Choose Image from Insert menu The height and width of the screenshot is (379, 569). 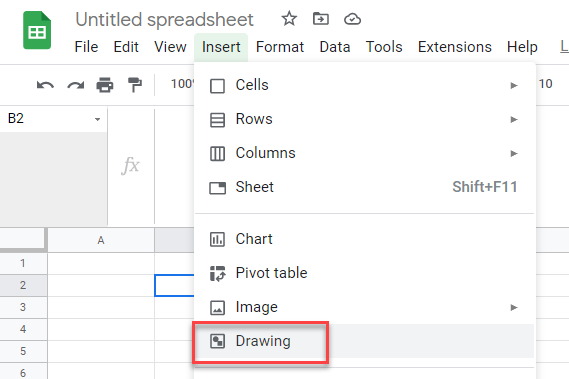364,307
